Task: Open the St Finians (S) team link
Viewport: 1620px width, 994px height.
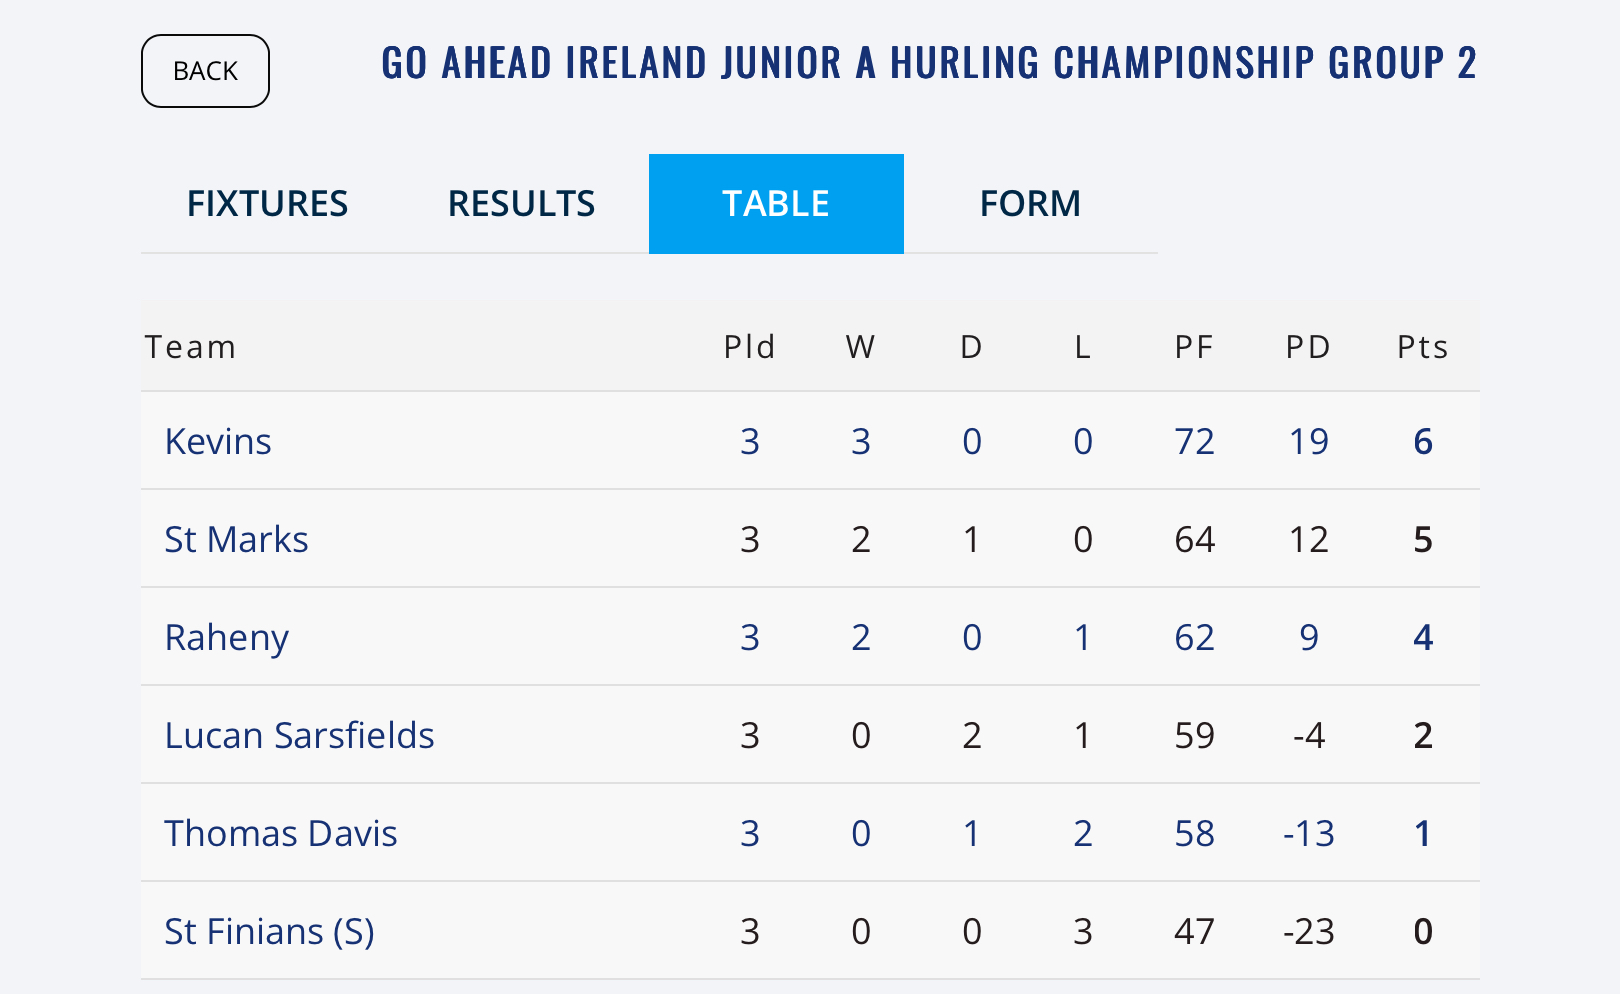Action: 269,931
